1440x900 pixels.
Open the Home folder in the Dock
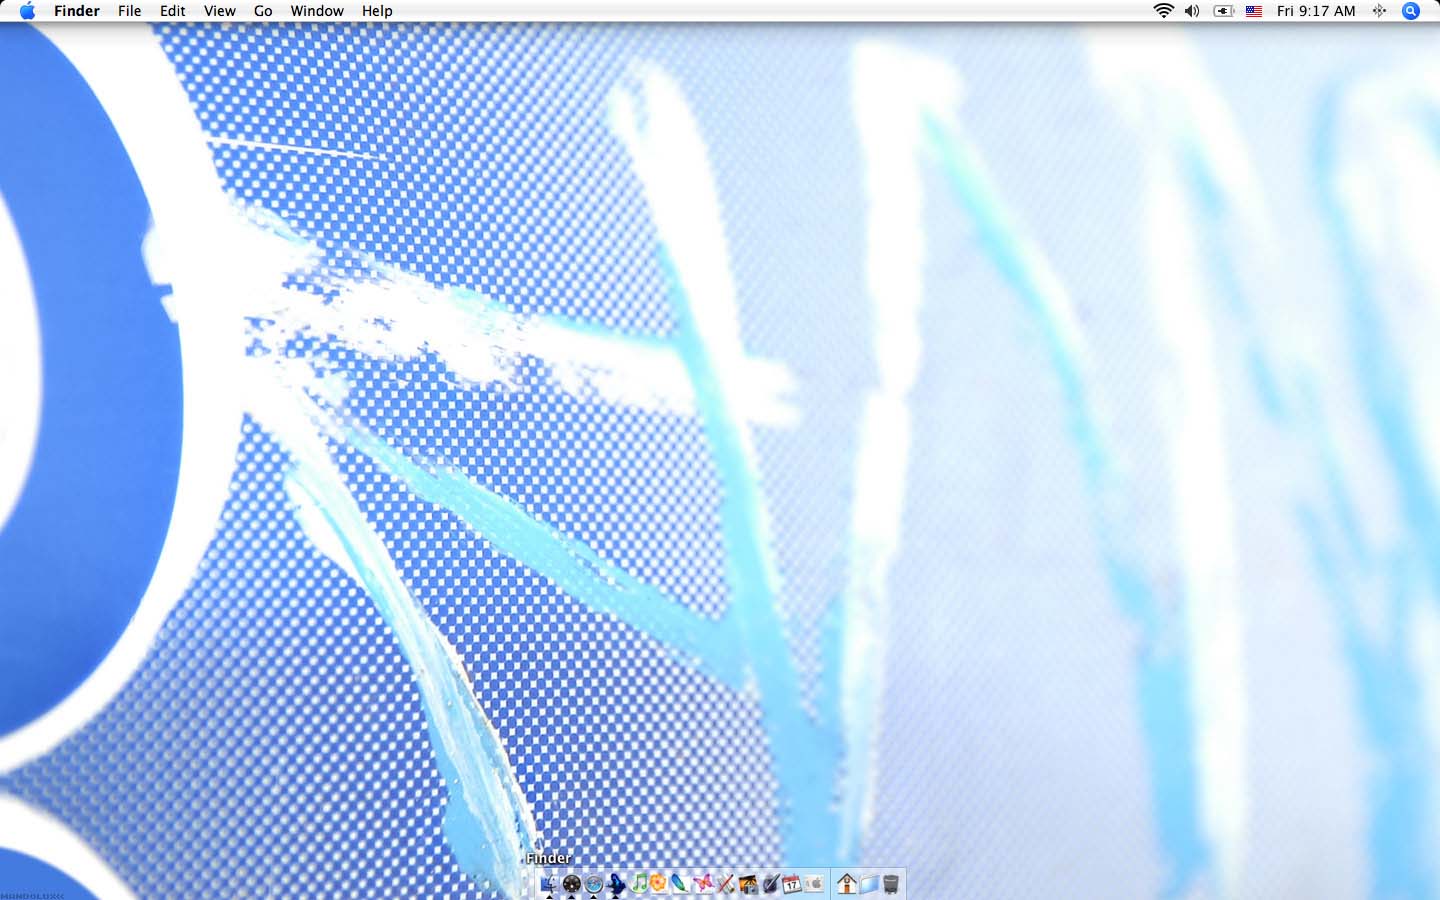click(847, 883)
